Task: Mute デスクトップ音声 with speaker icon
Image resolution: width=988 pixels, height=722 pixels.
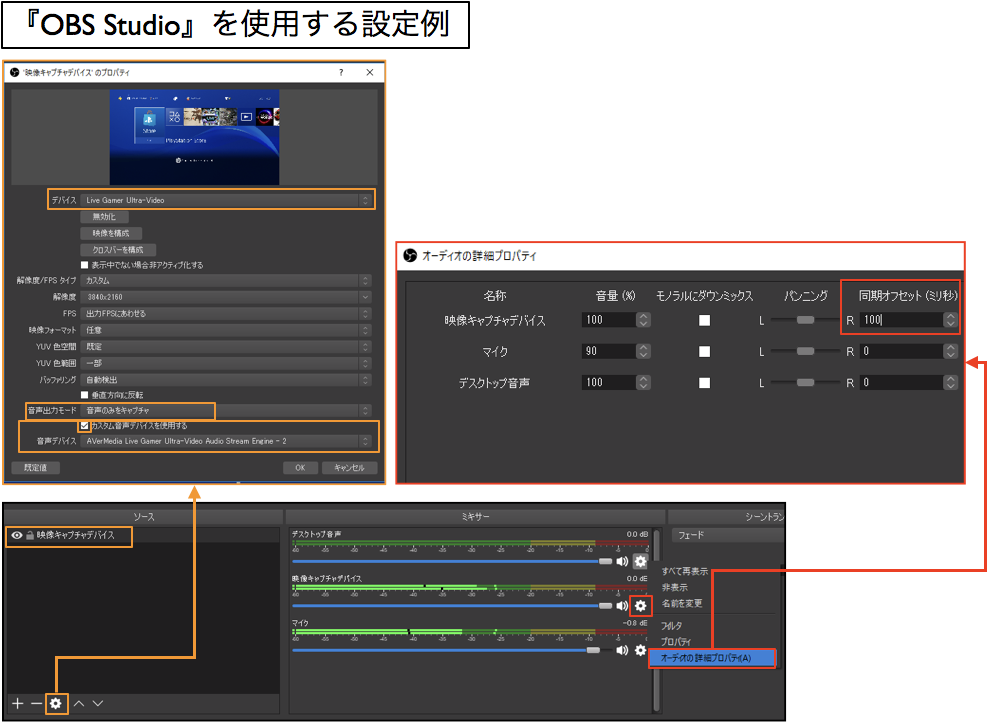Action: click(622, 561)
